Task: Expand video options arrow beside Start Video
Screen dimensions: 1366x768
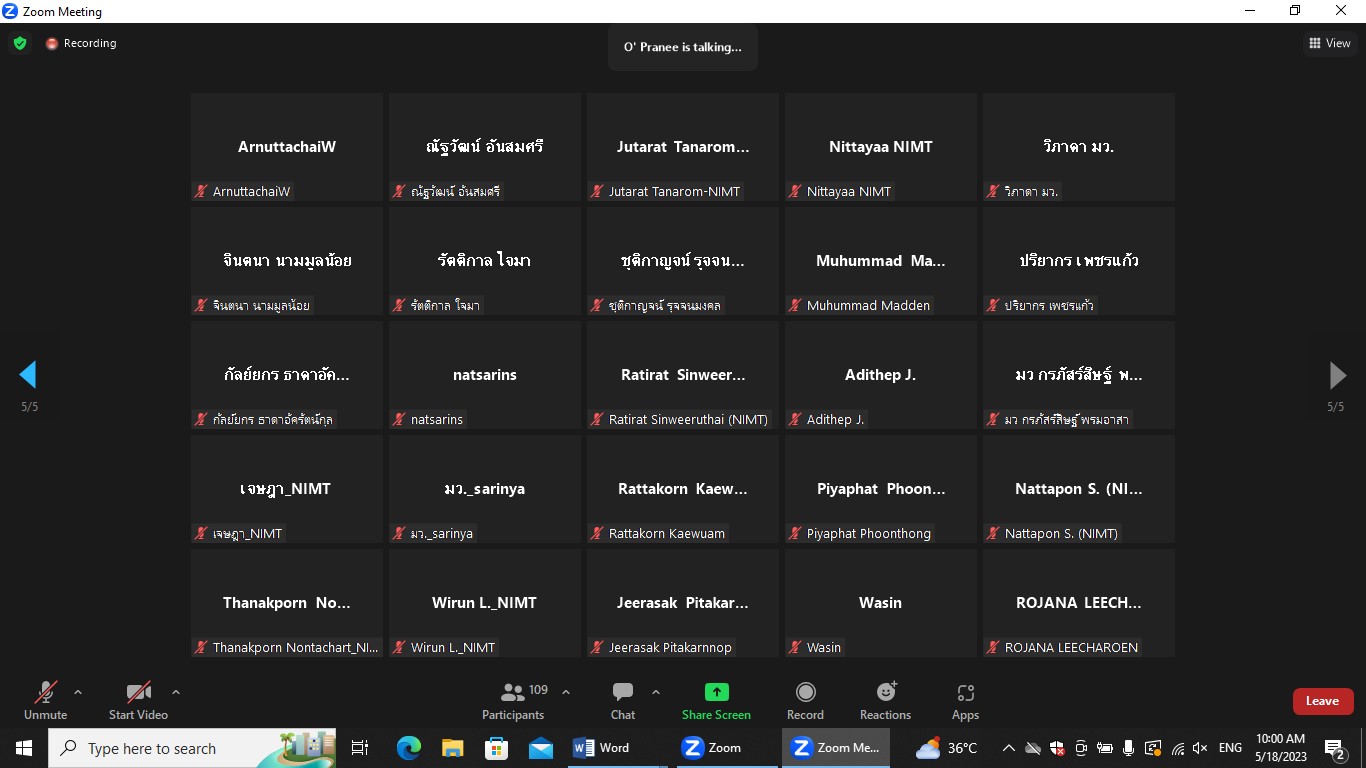Action: pos(176,691)
